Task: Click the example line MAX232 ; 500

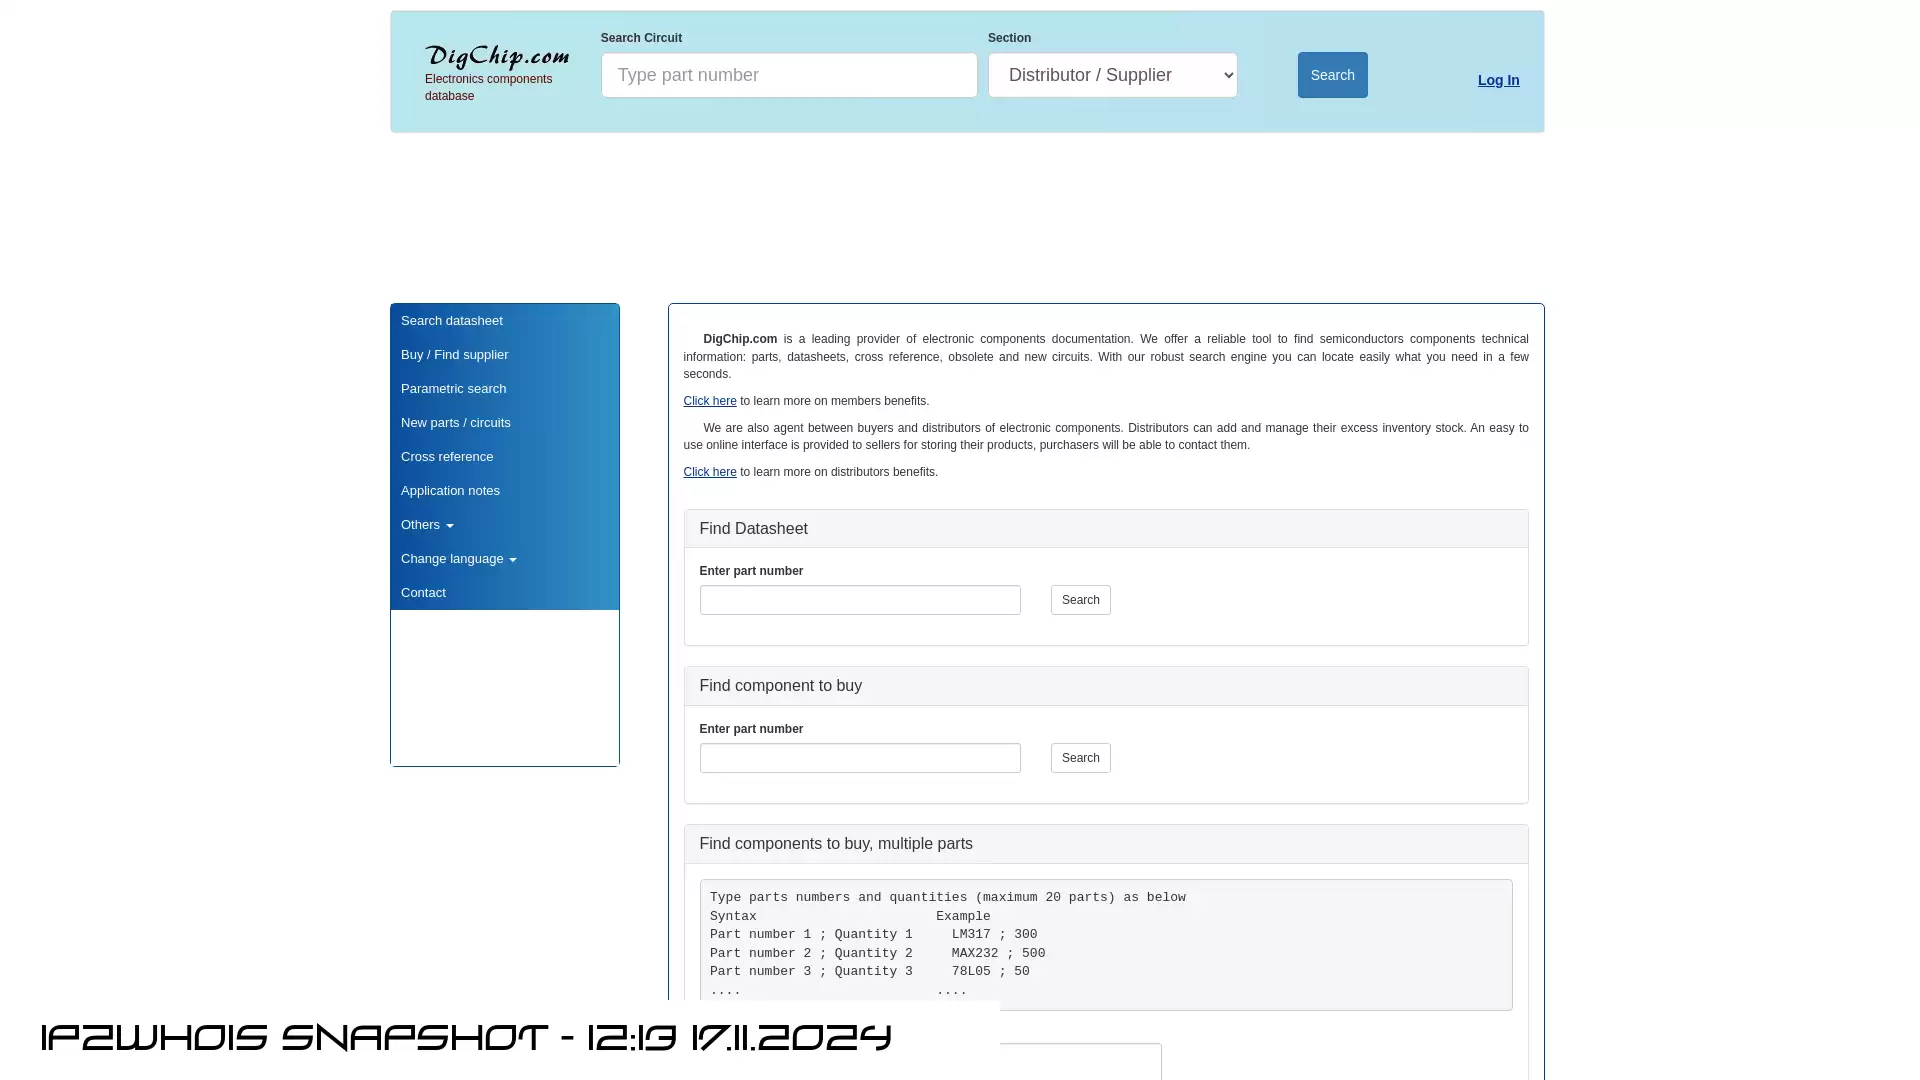Action: 998,954
